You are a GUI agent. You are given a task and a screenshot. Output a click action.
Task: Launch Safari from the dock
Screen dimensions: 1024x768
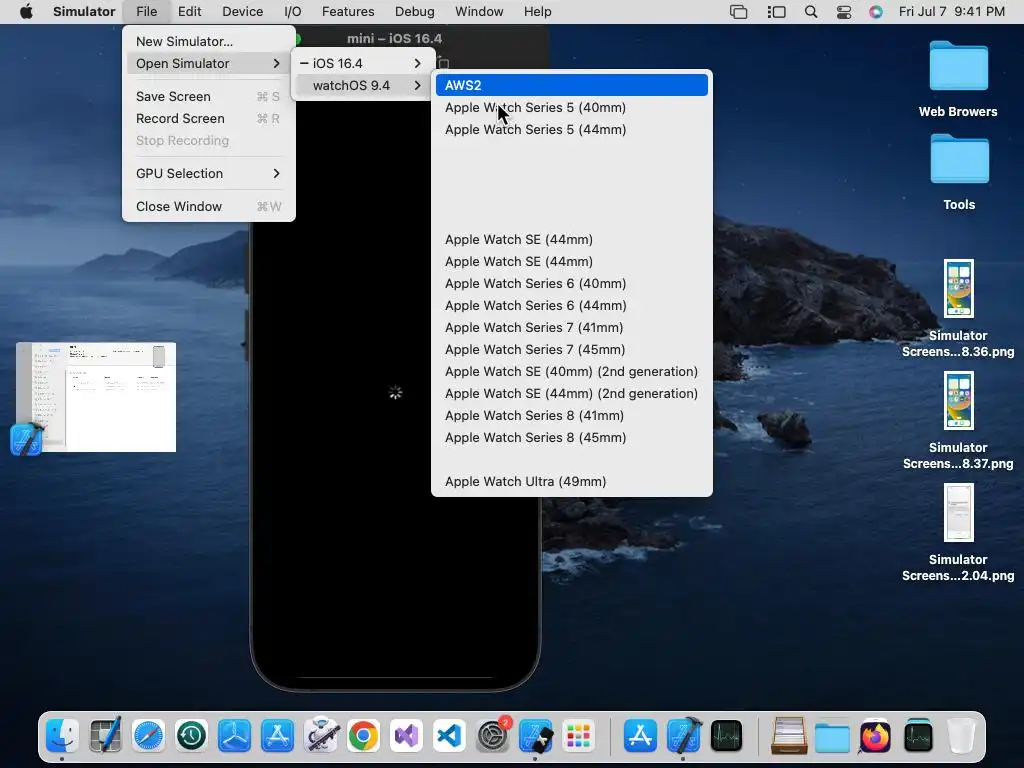point(148,736)
